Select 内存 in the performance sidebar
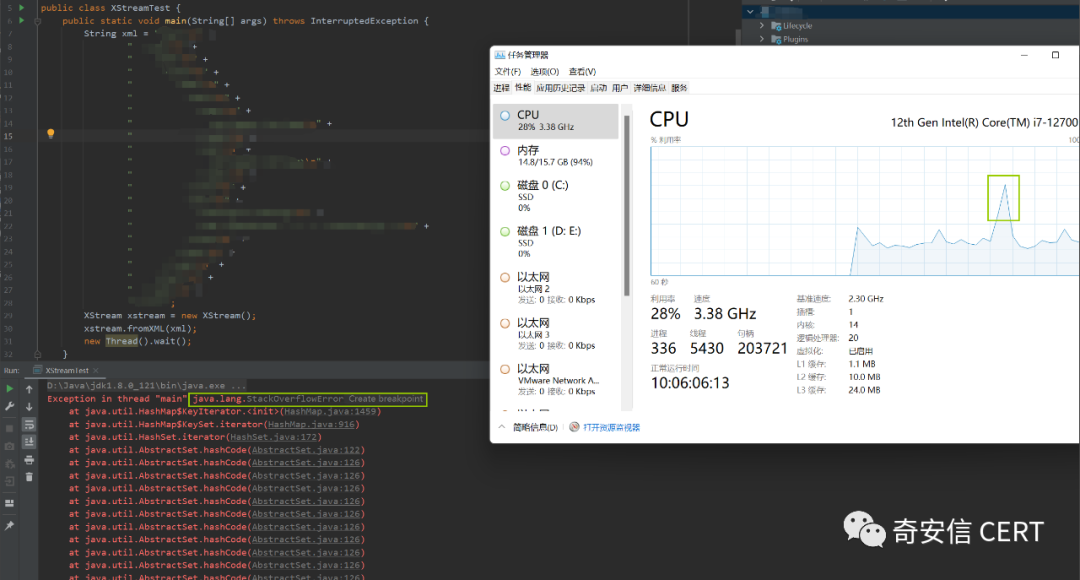 (556, 156)
